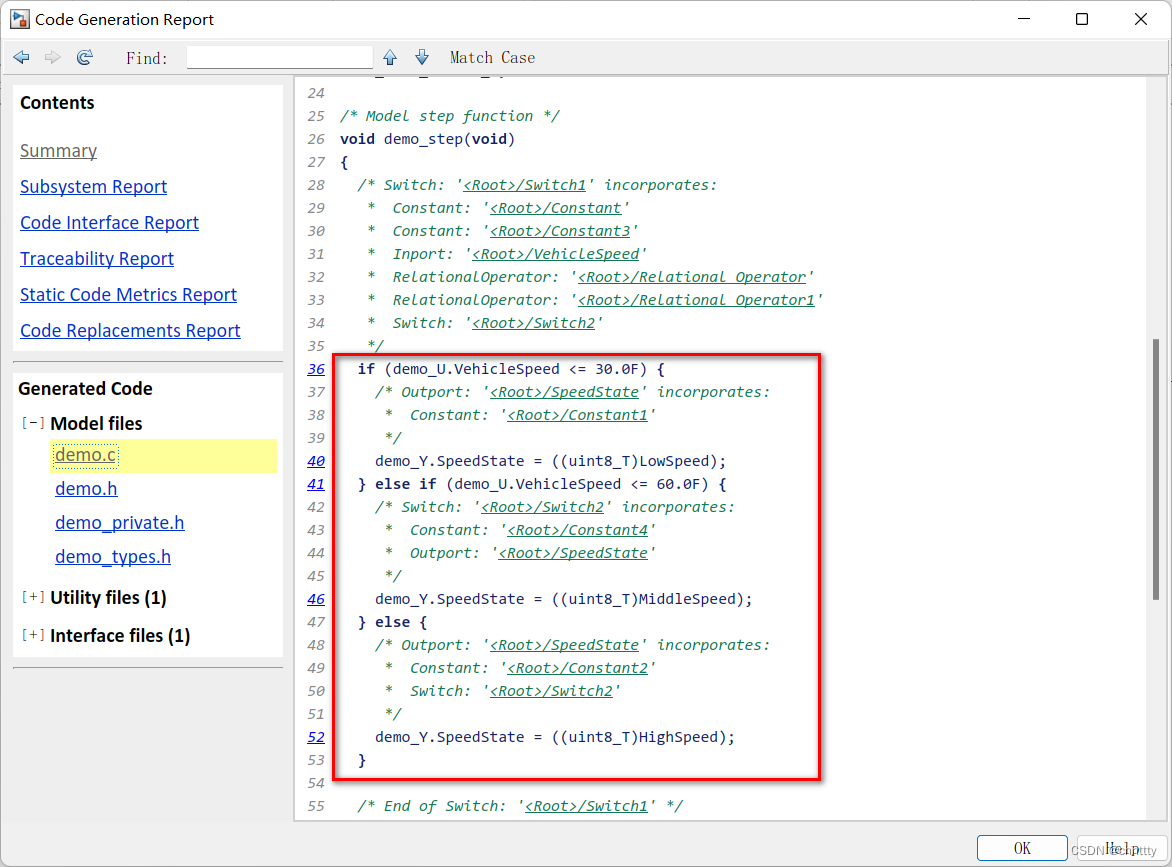Follow the <Root>/Constant2 link
Screen dimensions: 1172x867
tap(577, 668)
